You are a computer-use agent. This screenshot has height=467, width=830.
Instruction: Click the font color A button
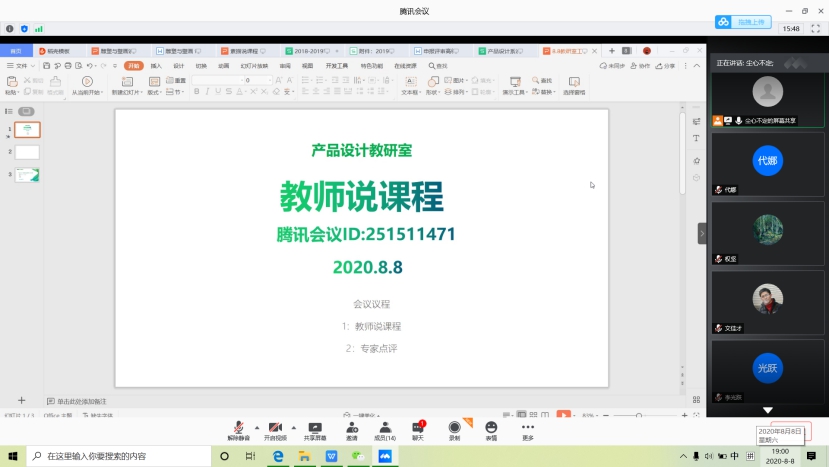click(x=240, y=92)
